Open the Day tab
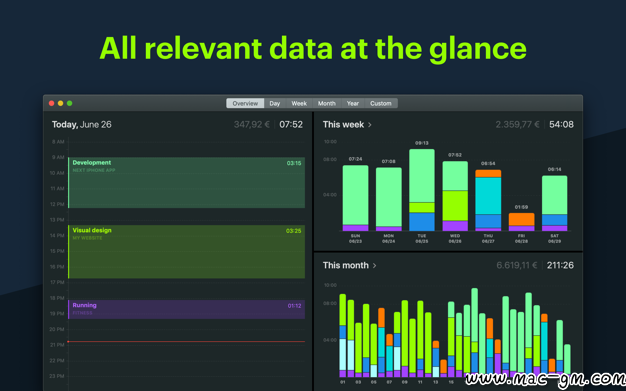The width and height of the screenshot is (626, 391). coord(275,103)
